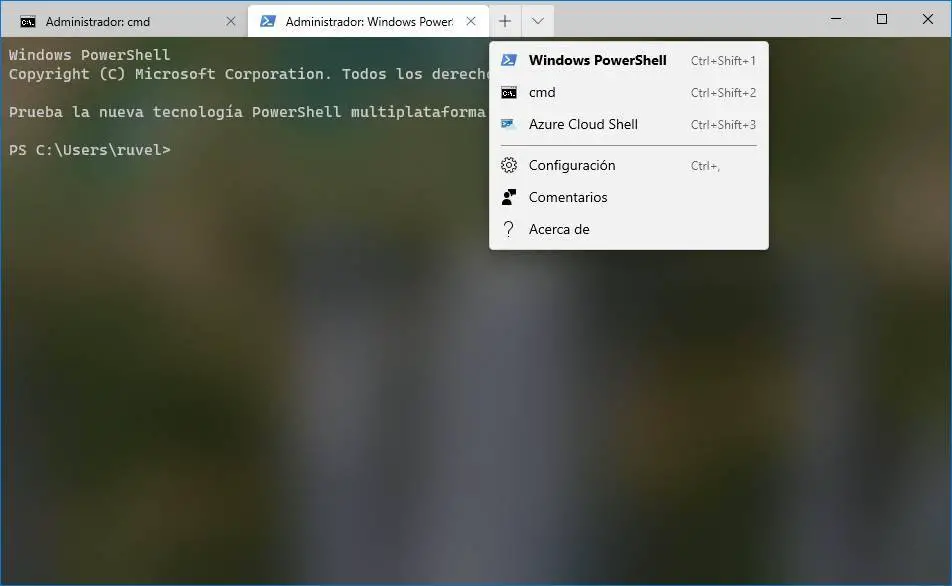Click the Ctrl+Shift+3 shortcut text

point(723,124)
